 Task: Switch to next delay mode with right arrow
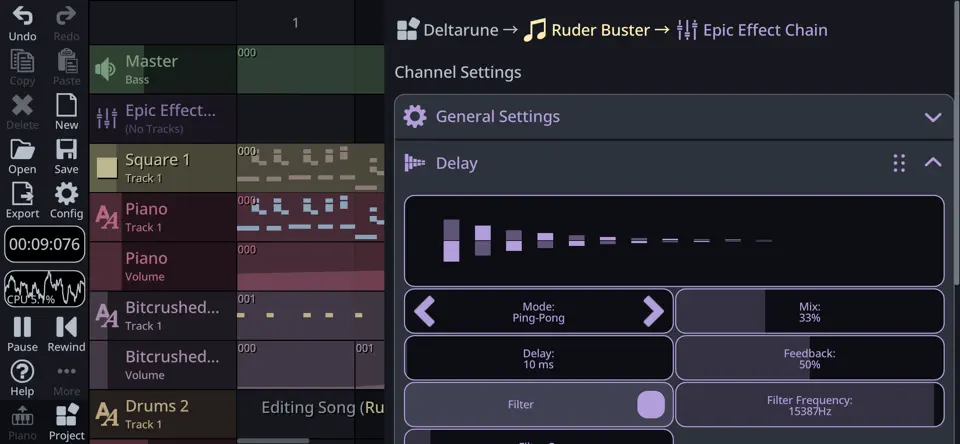tap(653, 311)
